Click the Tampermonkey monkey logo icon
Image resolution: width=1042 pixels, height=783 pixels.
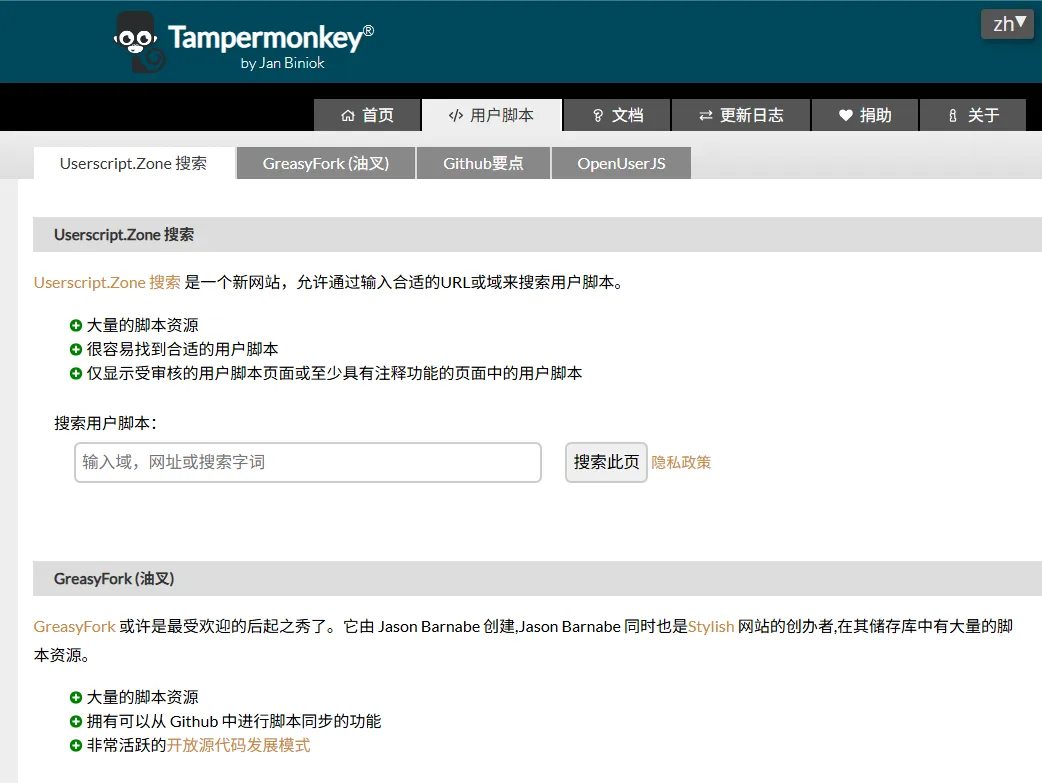click(x=138, y=42)
